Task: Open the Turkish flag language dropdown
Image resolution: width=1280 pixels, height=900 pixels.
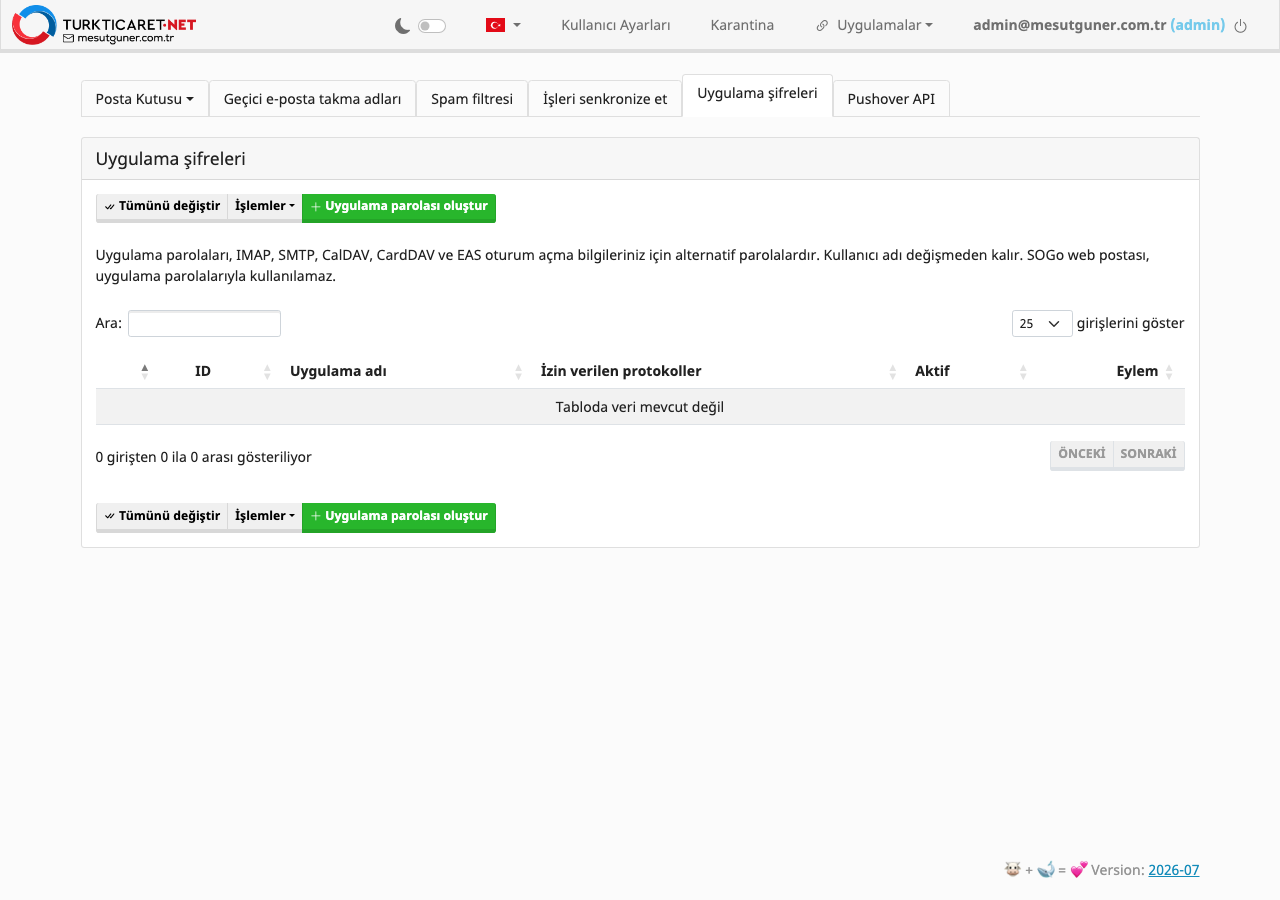Action: 503,25
